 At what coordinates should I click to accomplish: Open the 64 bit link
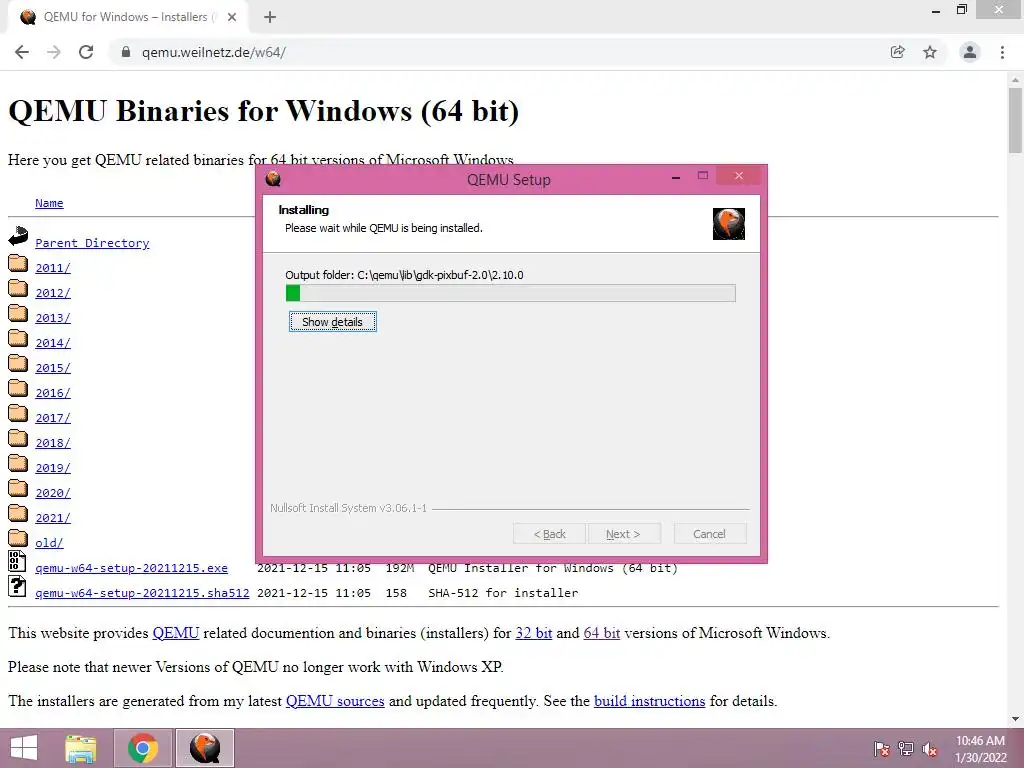[601, 633]
